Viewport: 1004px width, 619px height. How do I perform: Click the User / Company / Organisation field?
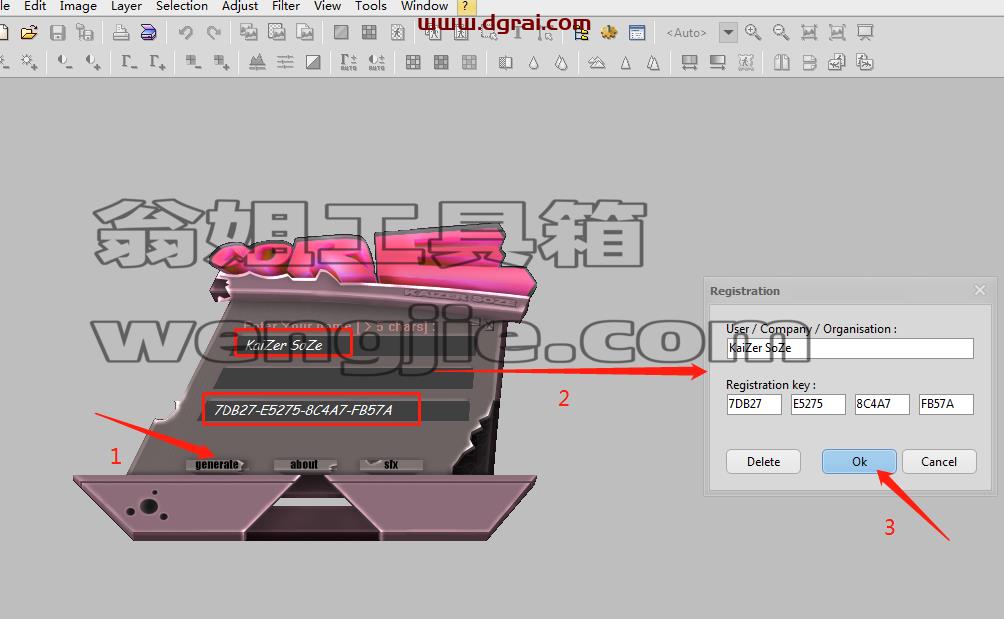pos(850,348)
